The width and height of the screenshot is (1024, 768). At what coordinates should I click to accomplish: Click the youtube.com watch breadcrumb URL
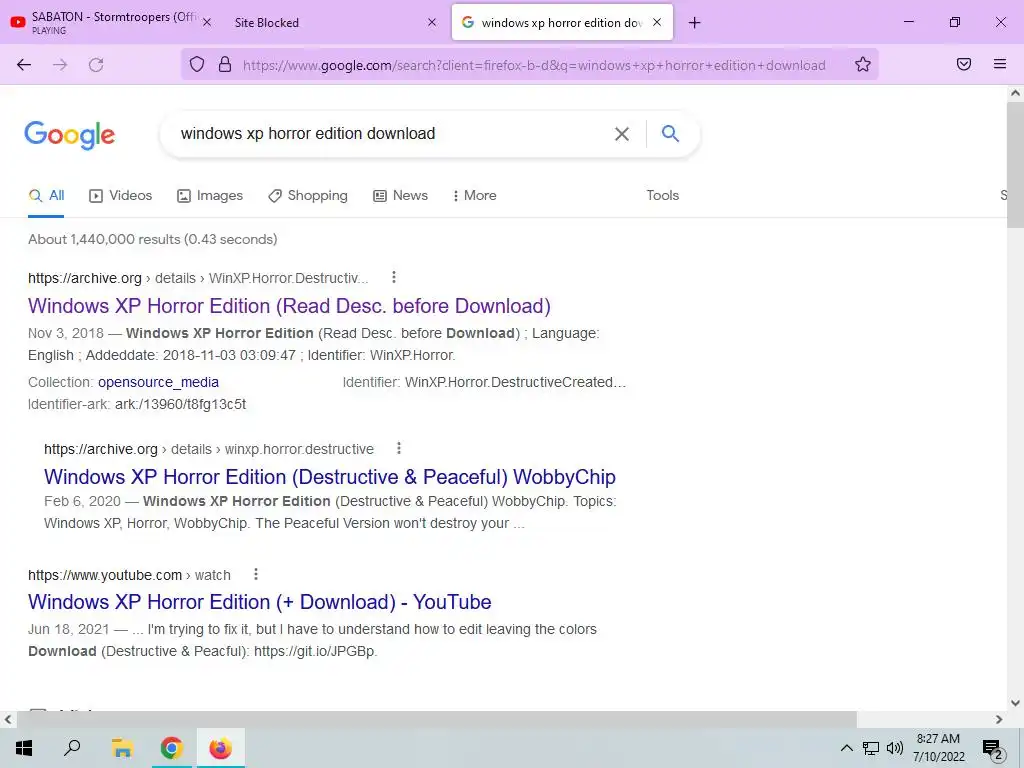pyautogui.click(x=129, y=575)
